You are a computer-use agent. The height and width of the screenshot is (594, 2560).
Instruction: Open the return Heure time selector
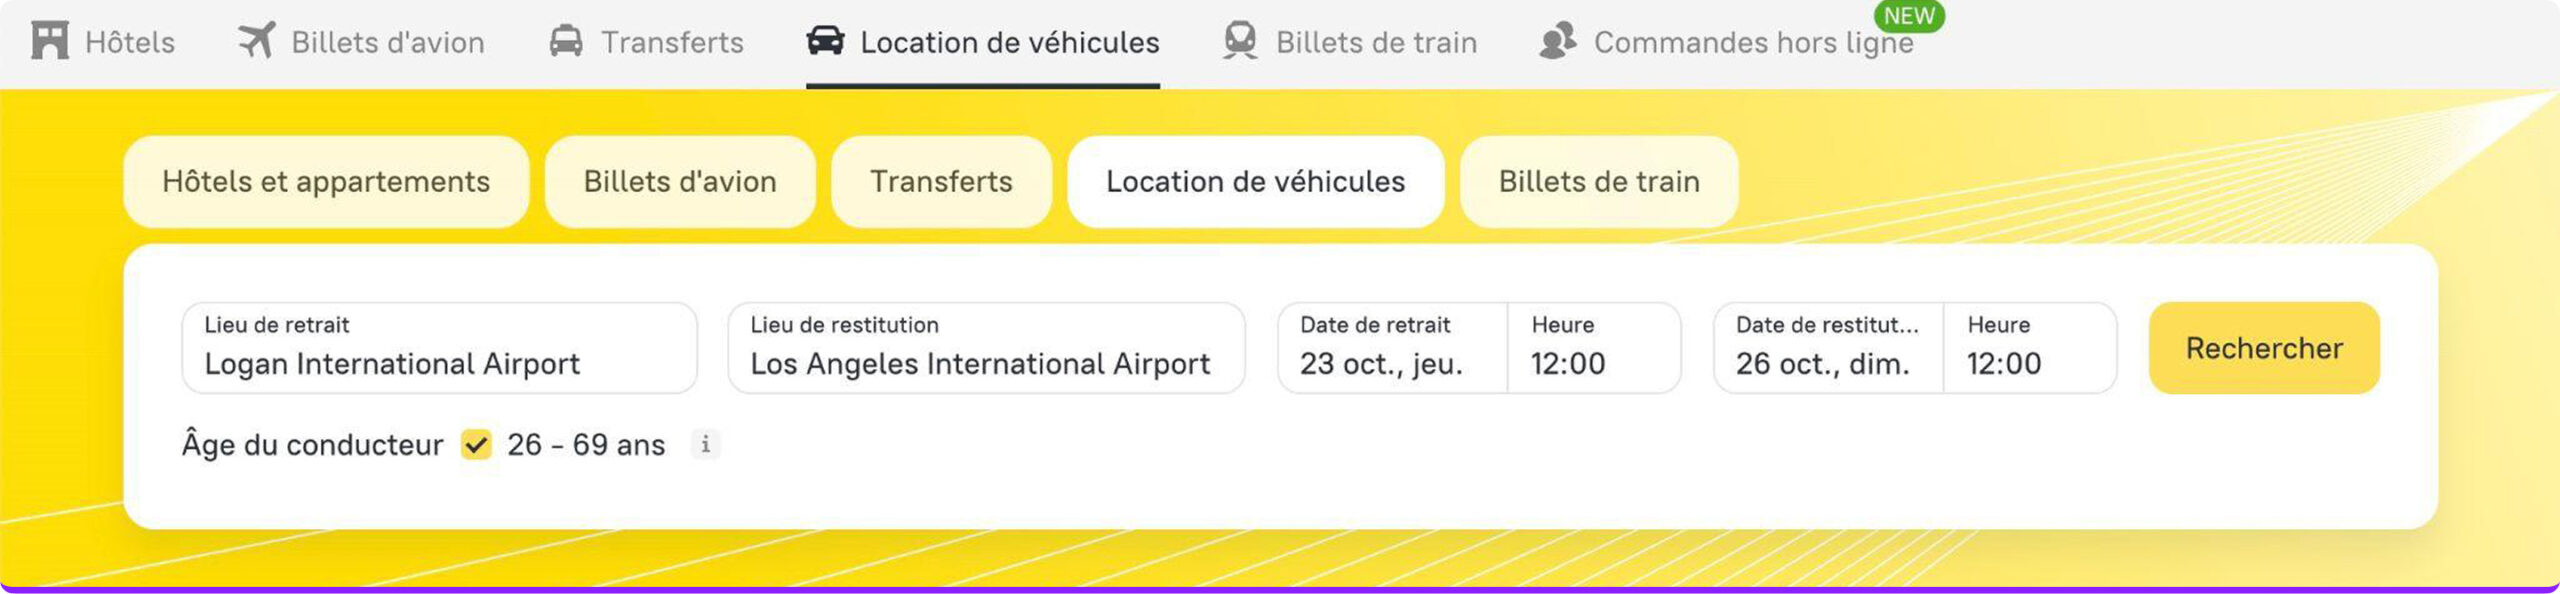pos(2030,348)
